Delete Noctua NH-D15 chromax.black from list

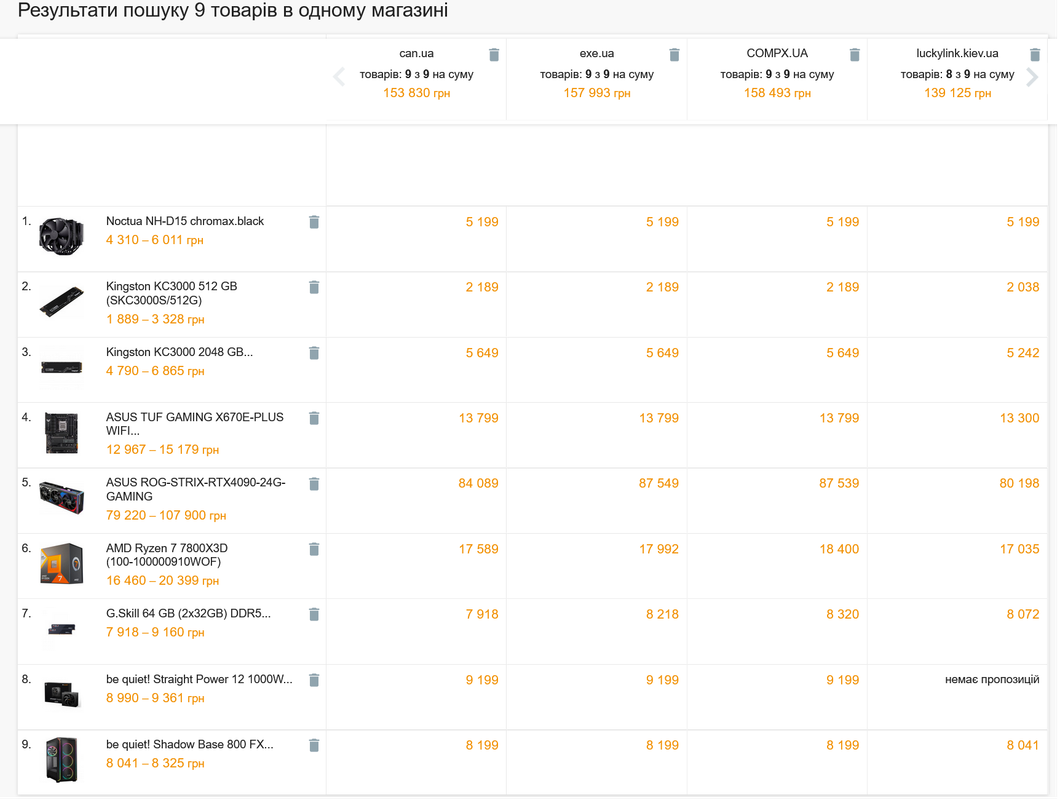point(314,222)
